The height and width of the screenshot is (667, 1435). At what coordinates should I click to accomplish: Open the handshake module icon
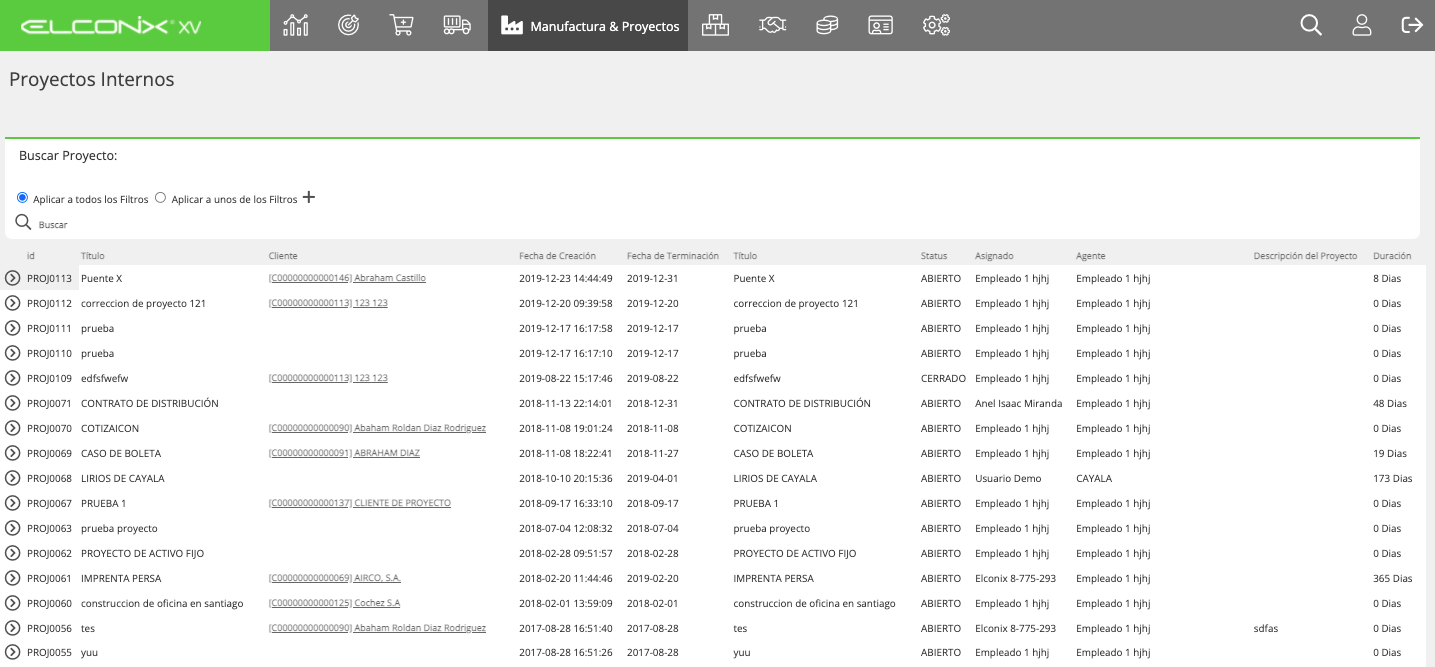point(772,25)
